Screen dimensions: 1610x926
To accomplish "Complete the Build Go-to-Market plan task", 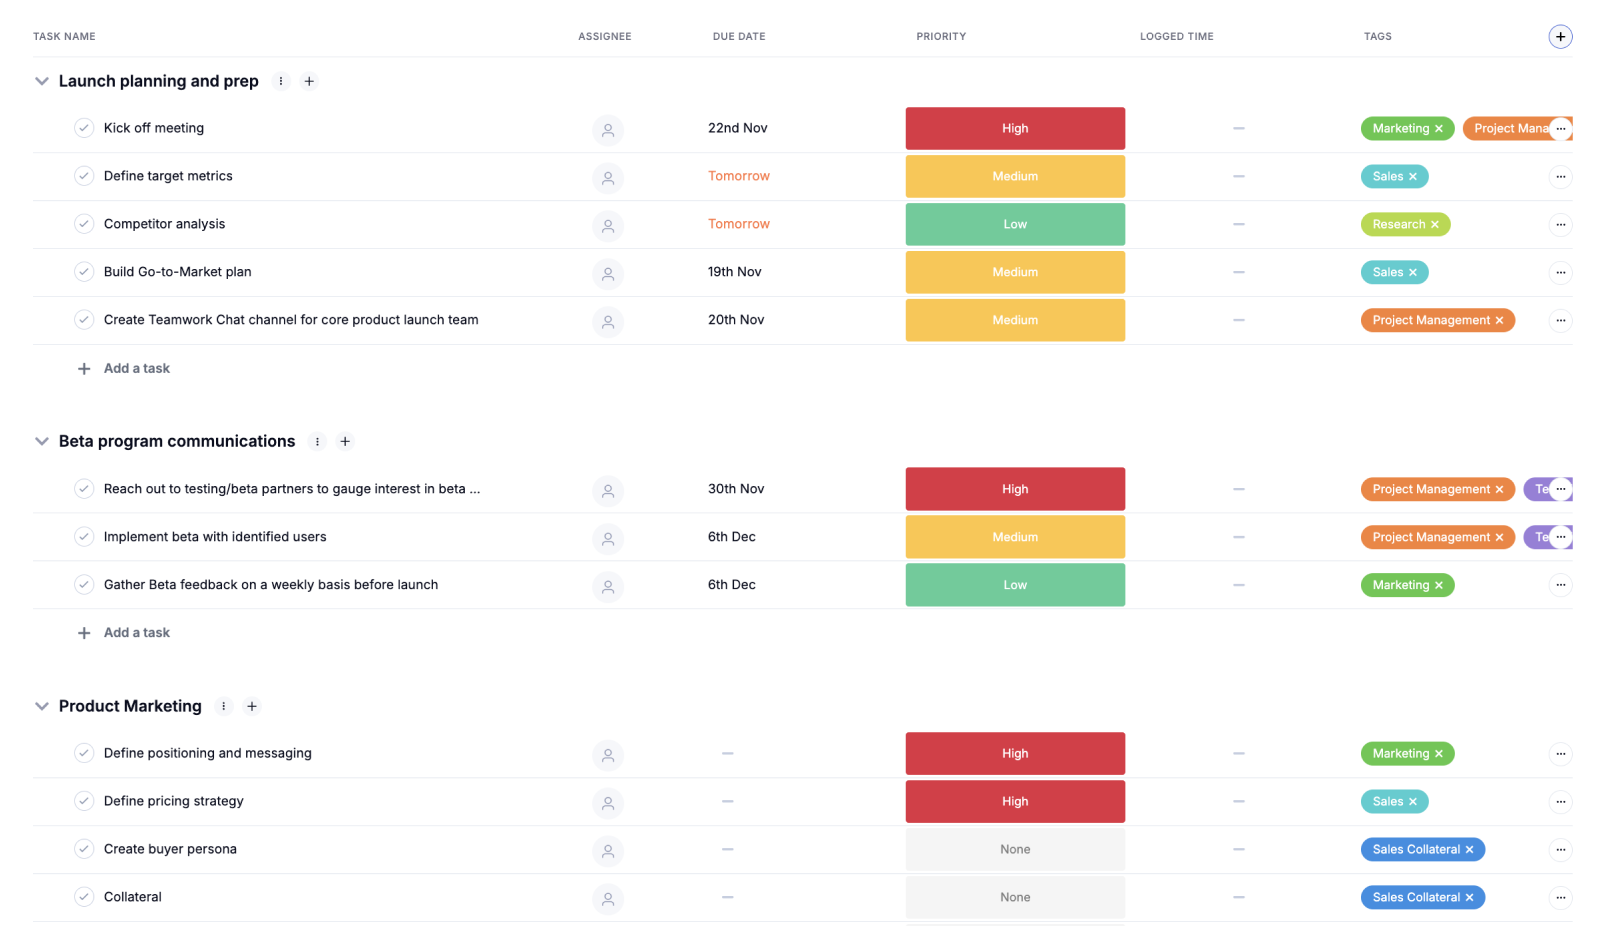I will coord(84,272).
